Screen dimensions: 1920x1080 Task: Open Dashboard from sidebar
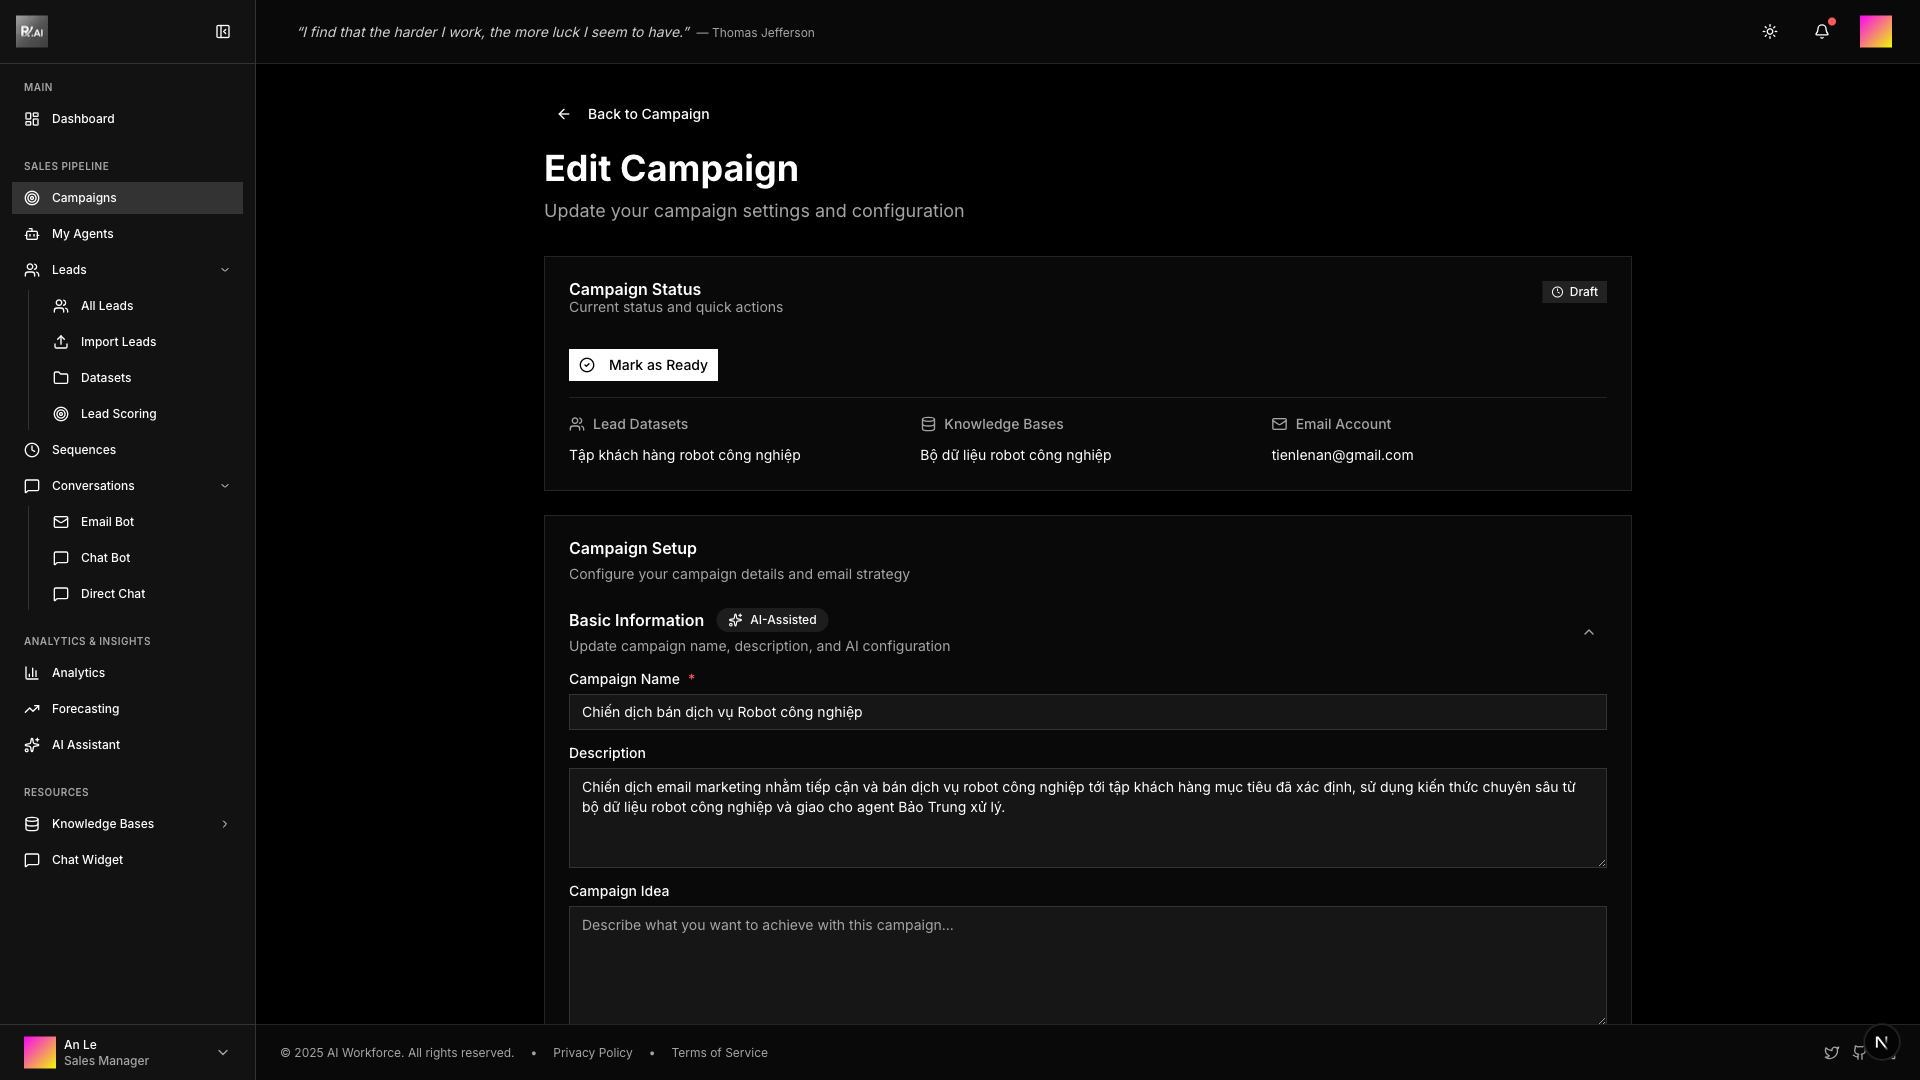[83, 119]
